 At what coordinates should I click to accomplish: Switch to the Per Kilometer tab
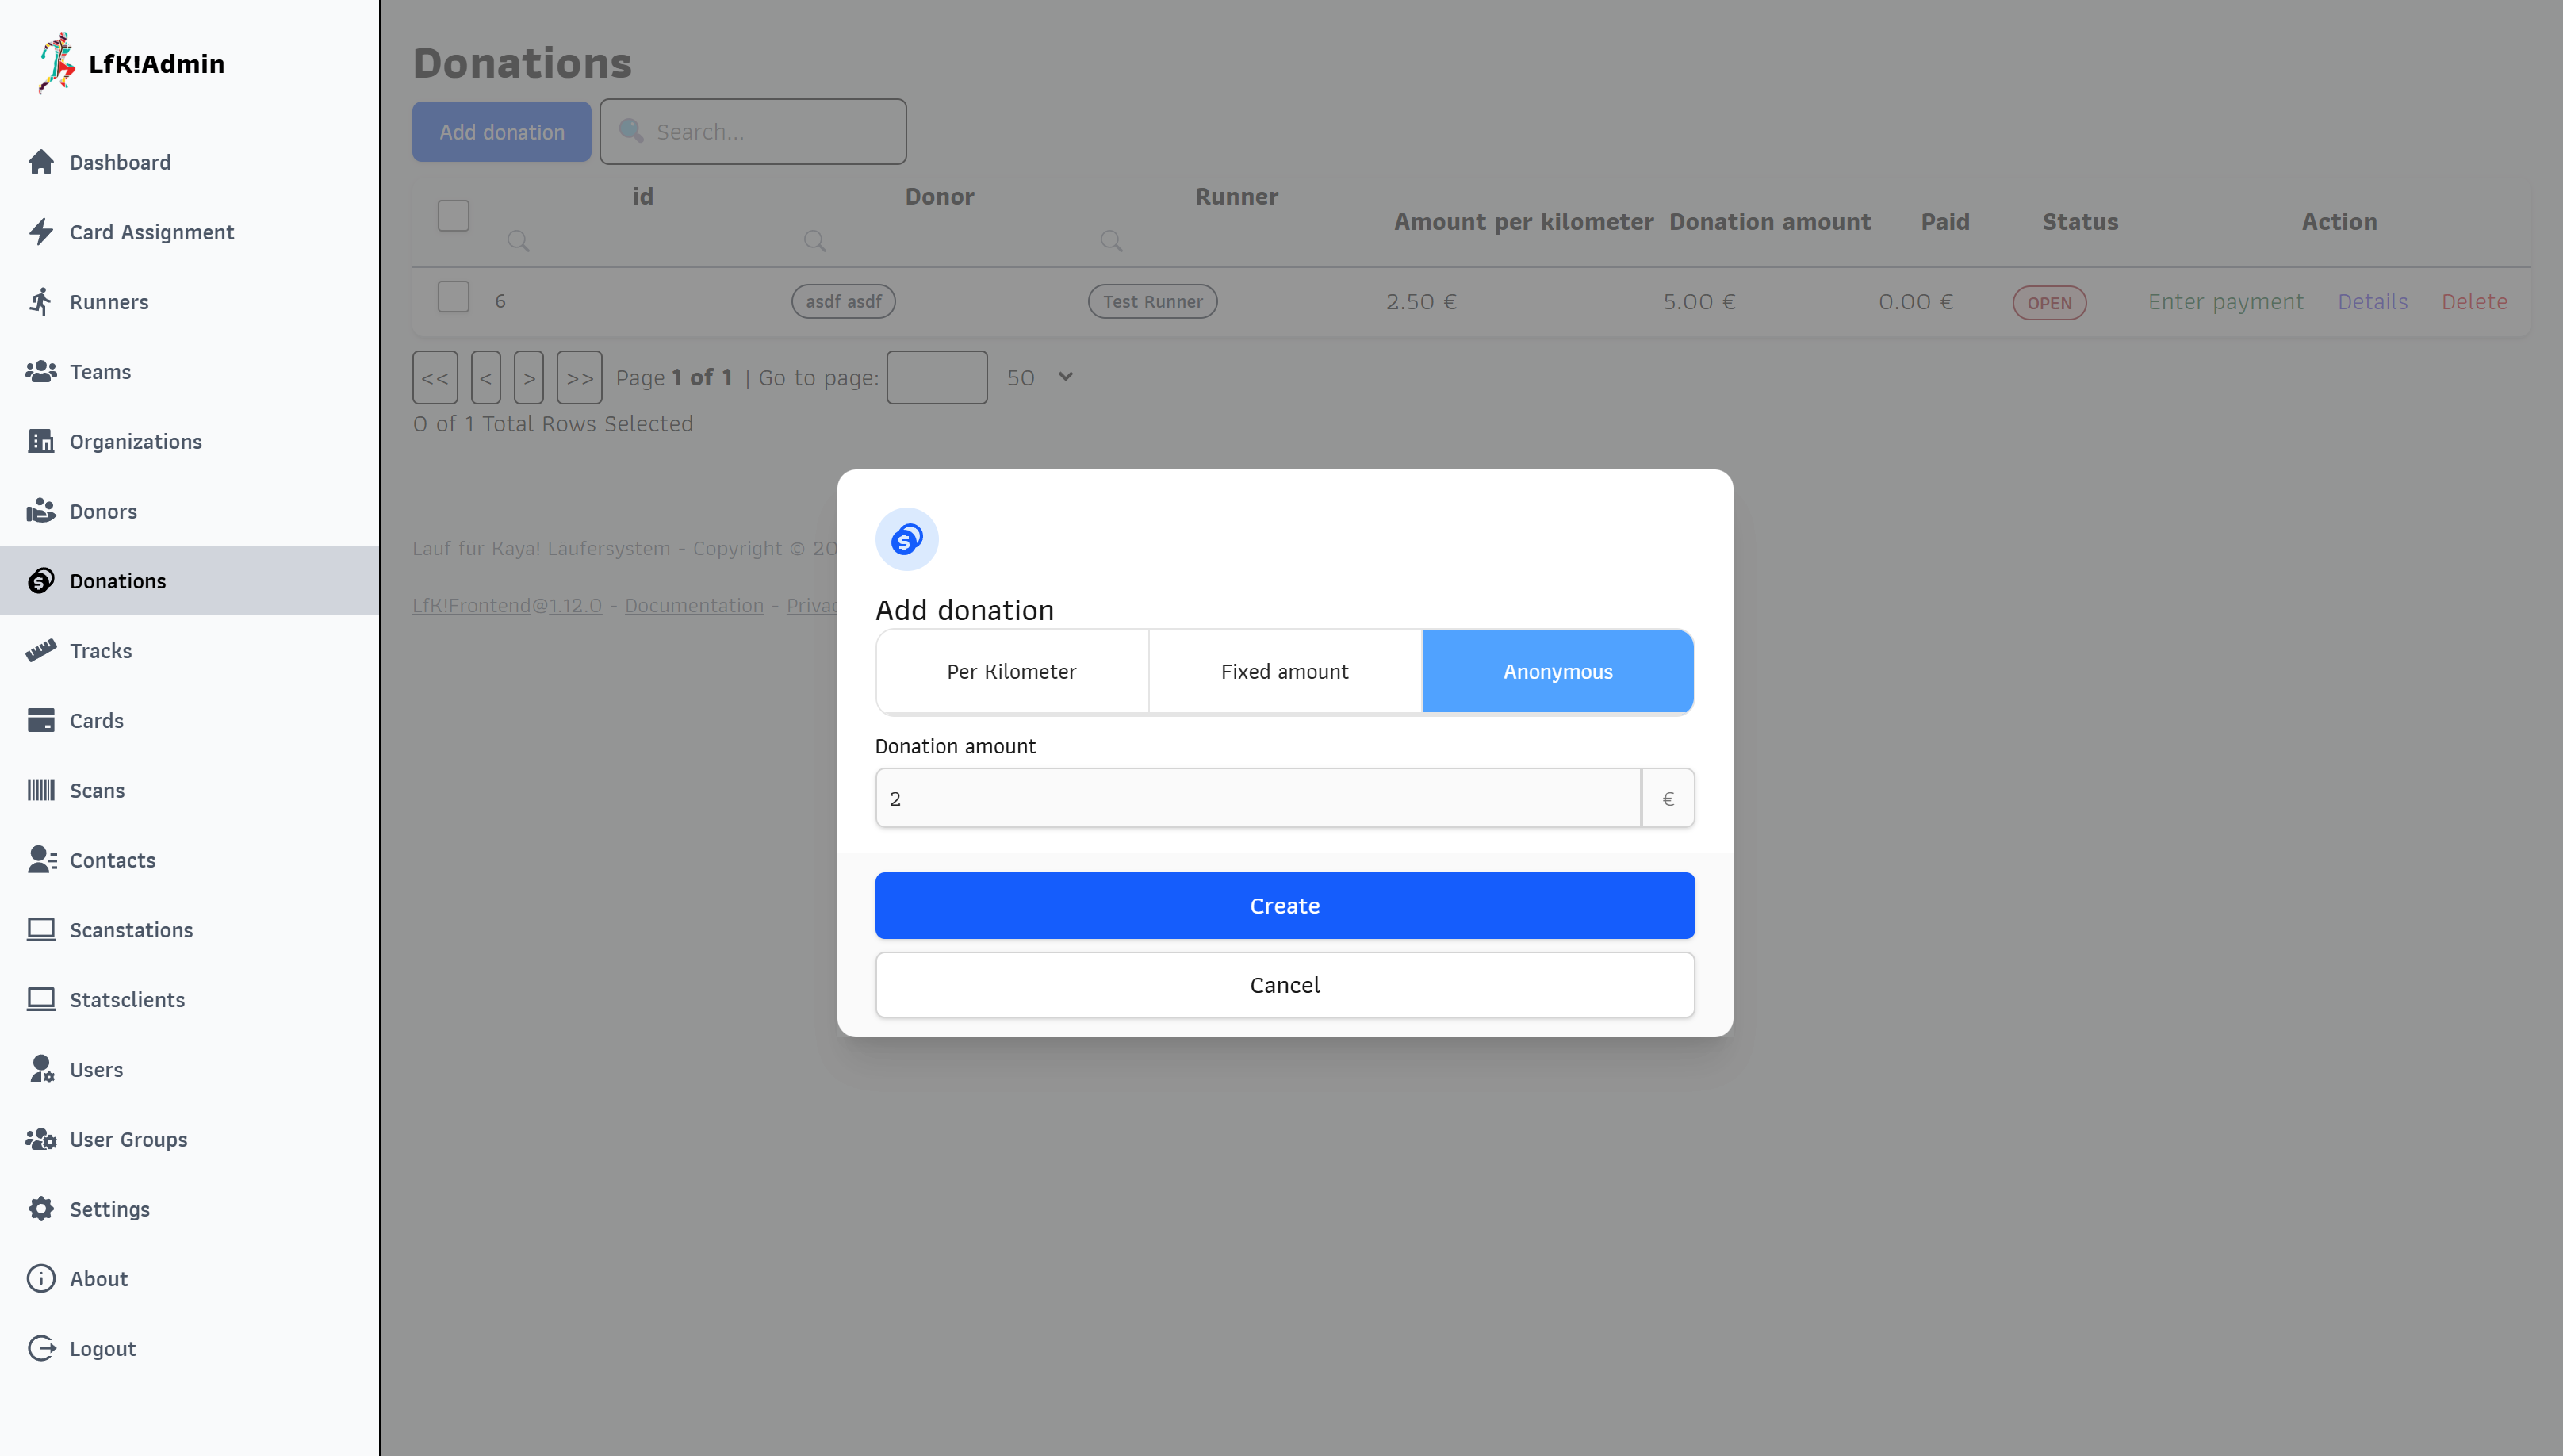click(1011, 671)
